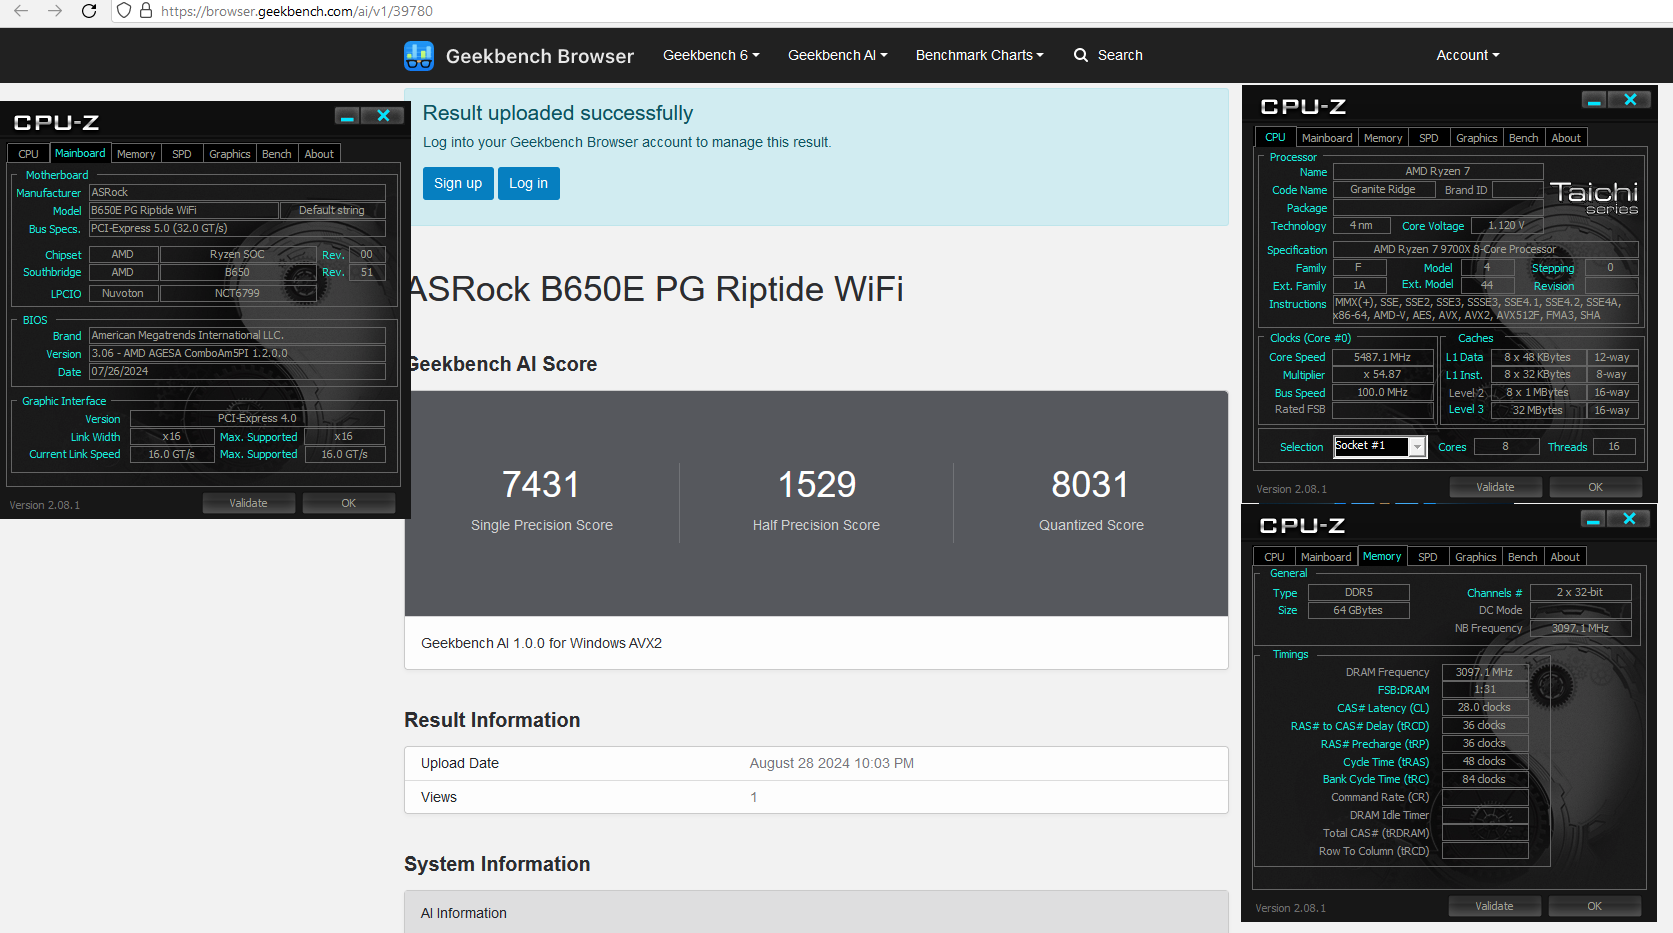The width and height of the screenshot is (1673, 933).
Task: Select Bench tab in top-right CPU-Z window
Action: [1524, 138]
